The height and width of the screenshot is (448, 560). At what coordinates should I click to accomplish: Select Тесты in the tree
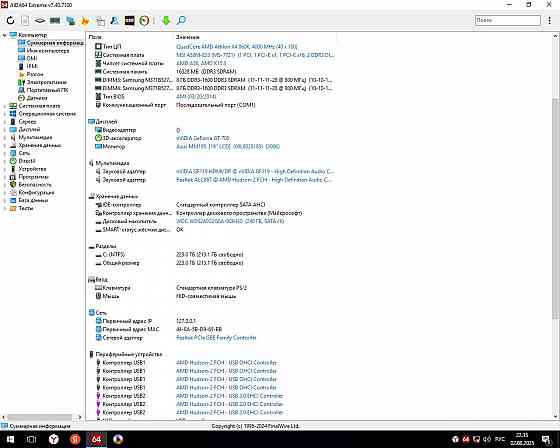pos(26,208)
